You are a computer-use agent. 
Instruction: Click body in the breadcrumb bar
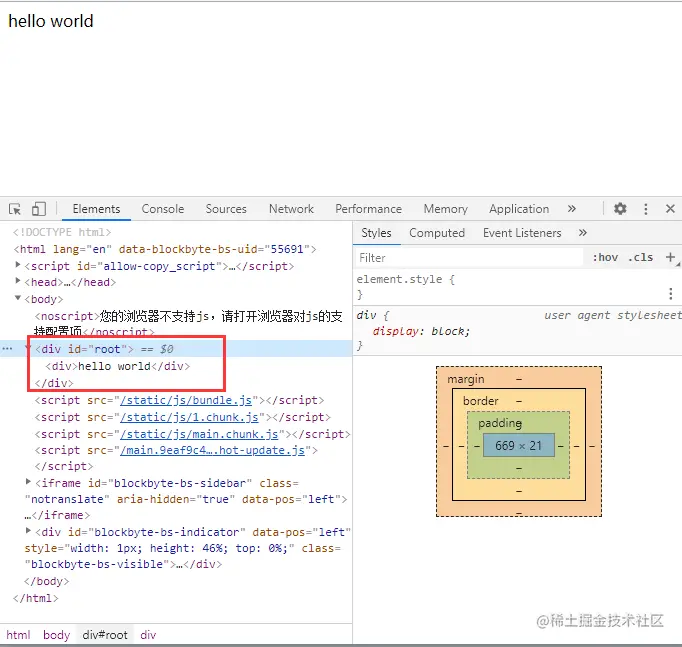pyautogui.click(x=57, y=635)
